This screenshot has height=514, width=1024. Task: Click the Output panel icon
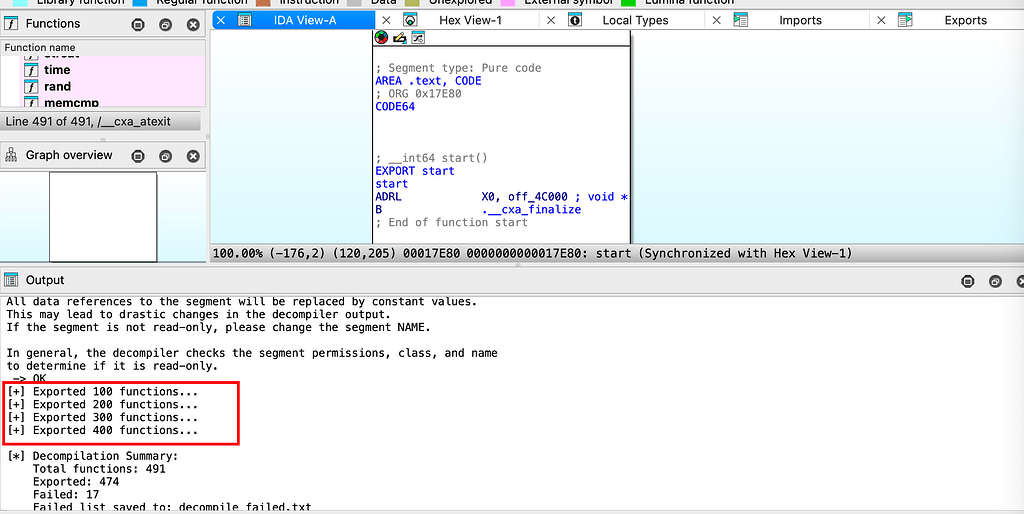click(11, 280)
